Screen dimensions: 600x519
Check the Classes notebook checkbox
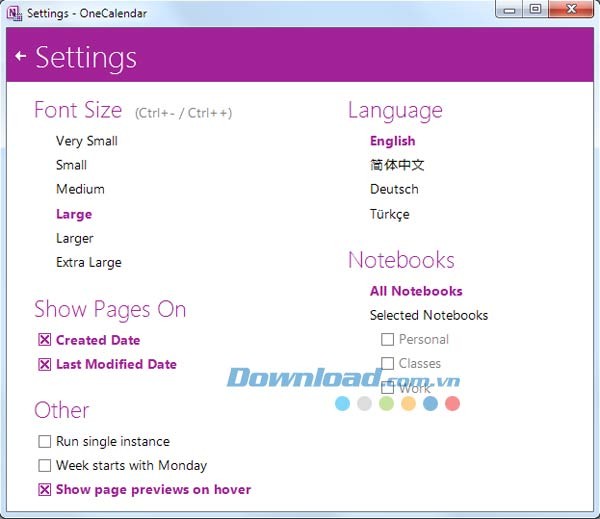[x=388, y=364]
